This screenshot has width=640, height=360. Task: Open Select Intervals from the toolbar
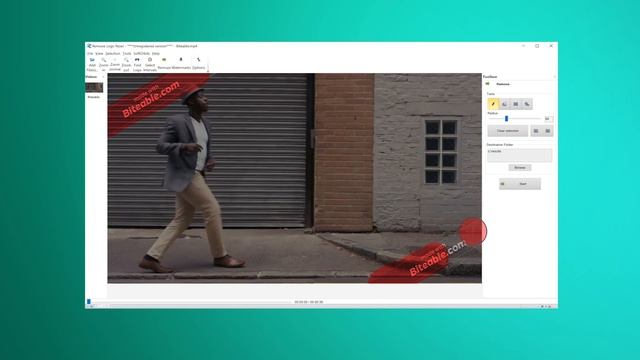point(150,64)
